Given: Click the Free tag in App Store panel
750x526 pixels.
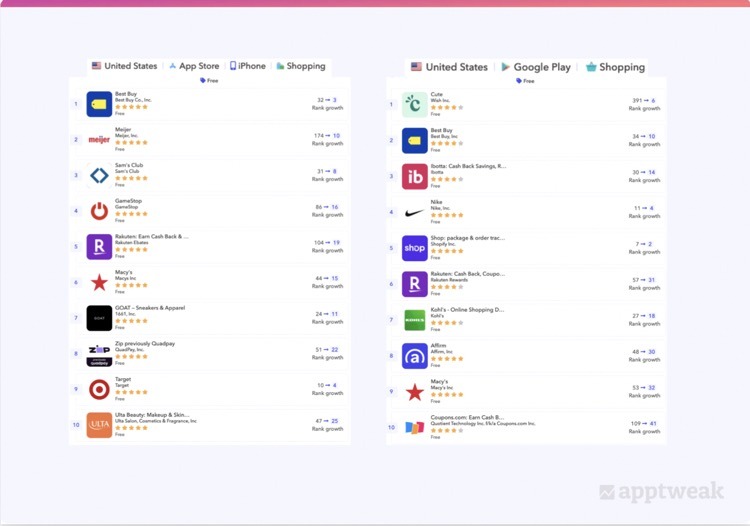Looking at the screenshot, I should coord(209,80).
